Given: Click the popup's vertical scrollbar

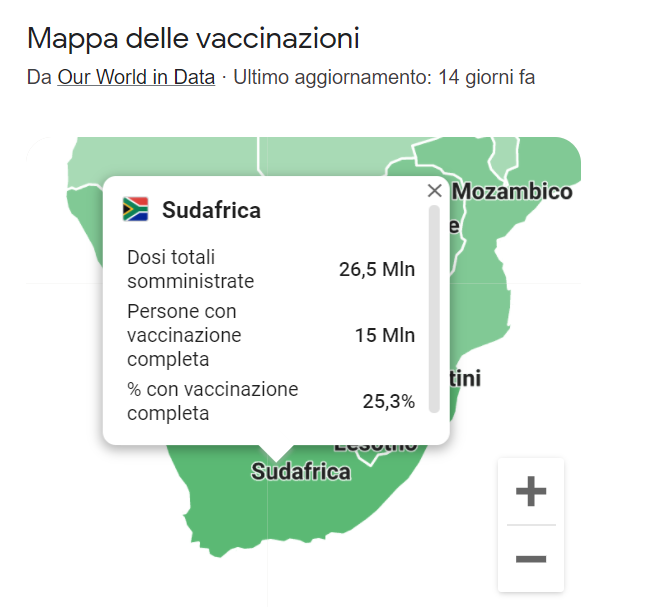Looking at the screenshot, I should pyautogui.click(x=434, y=308).
